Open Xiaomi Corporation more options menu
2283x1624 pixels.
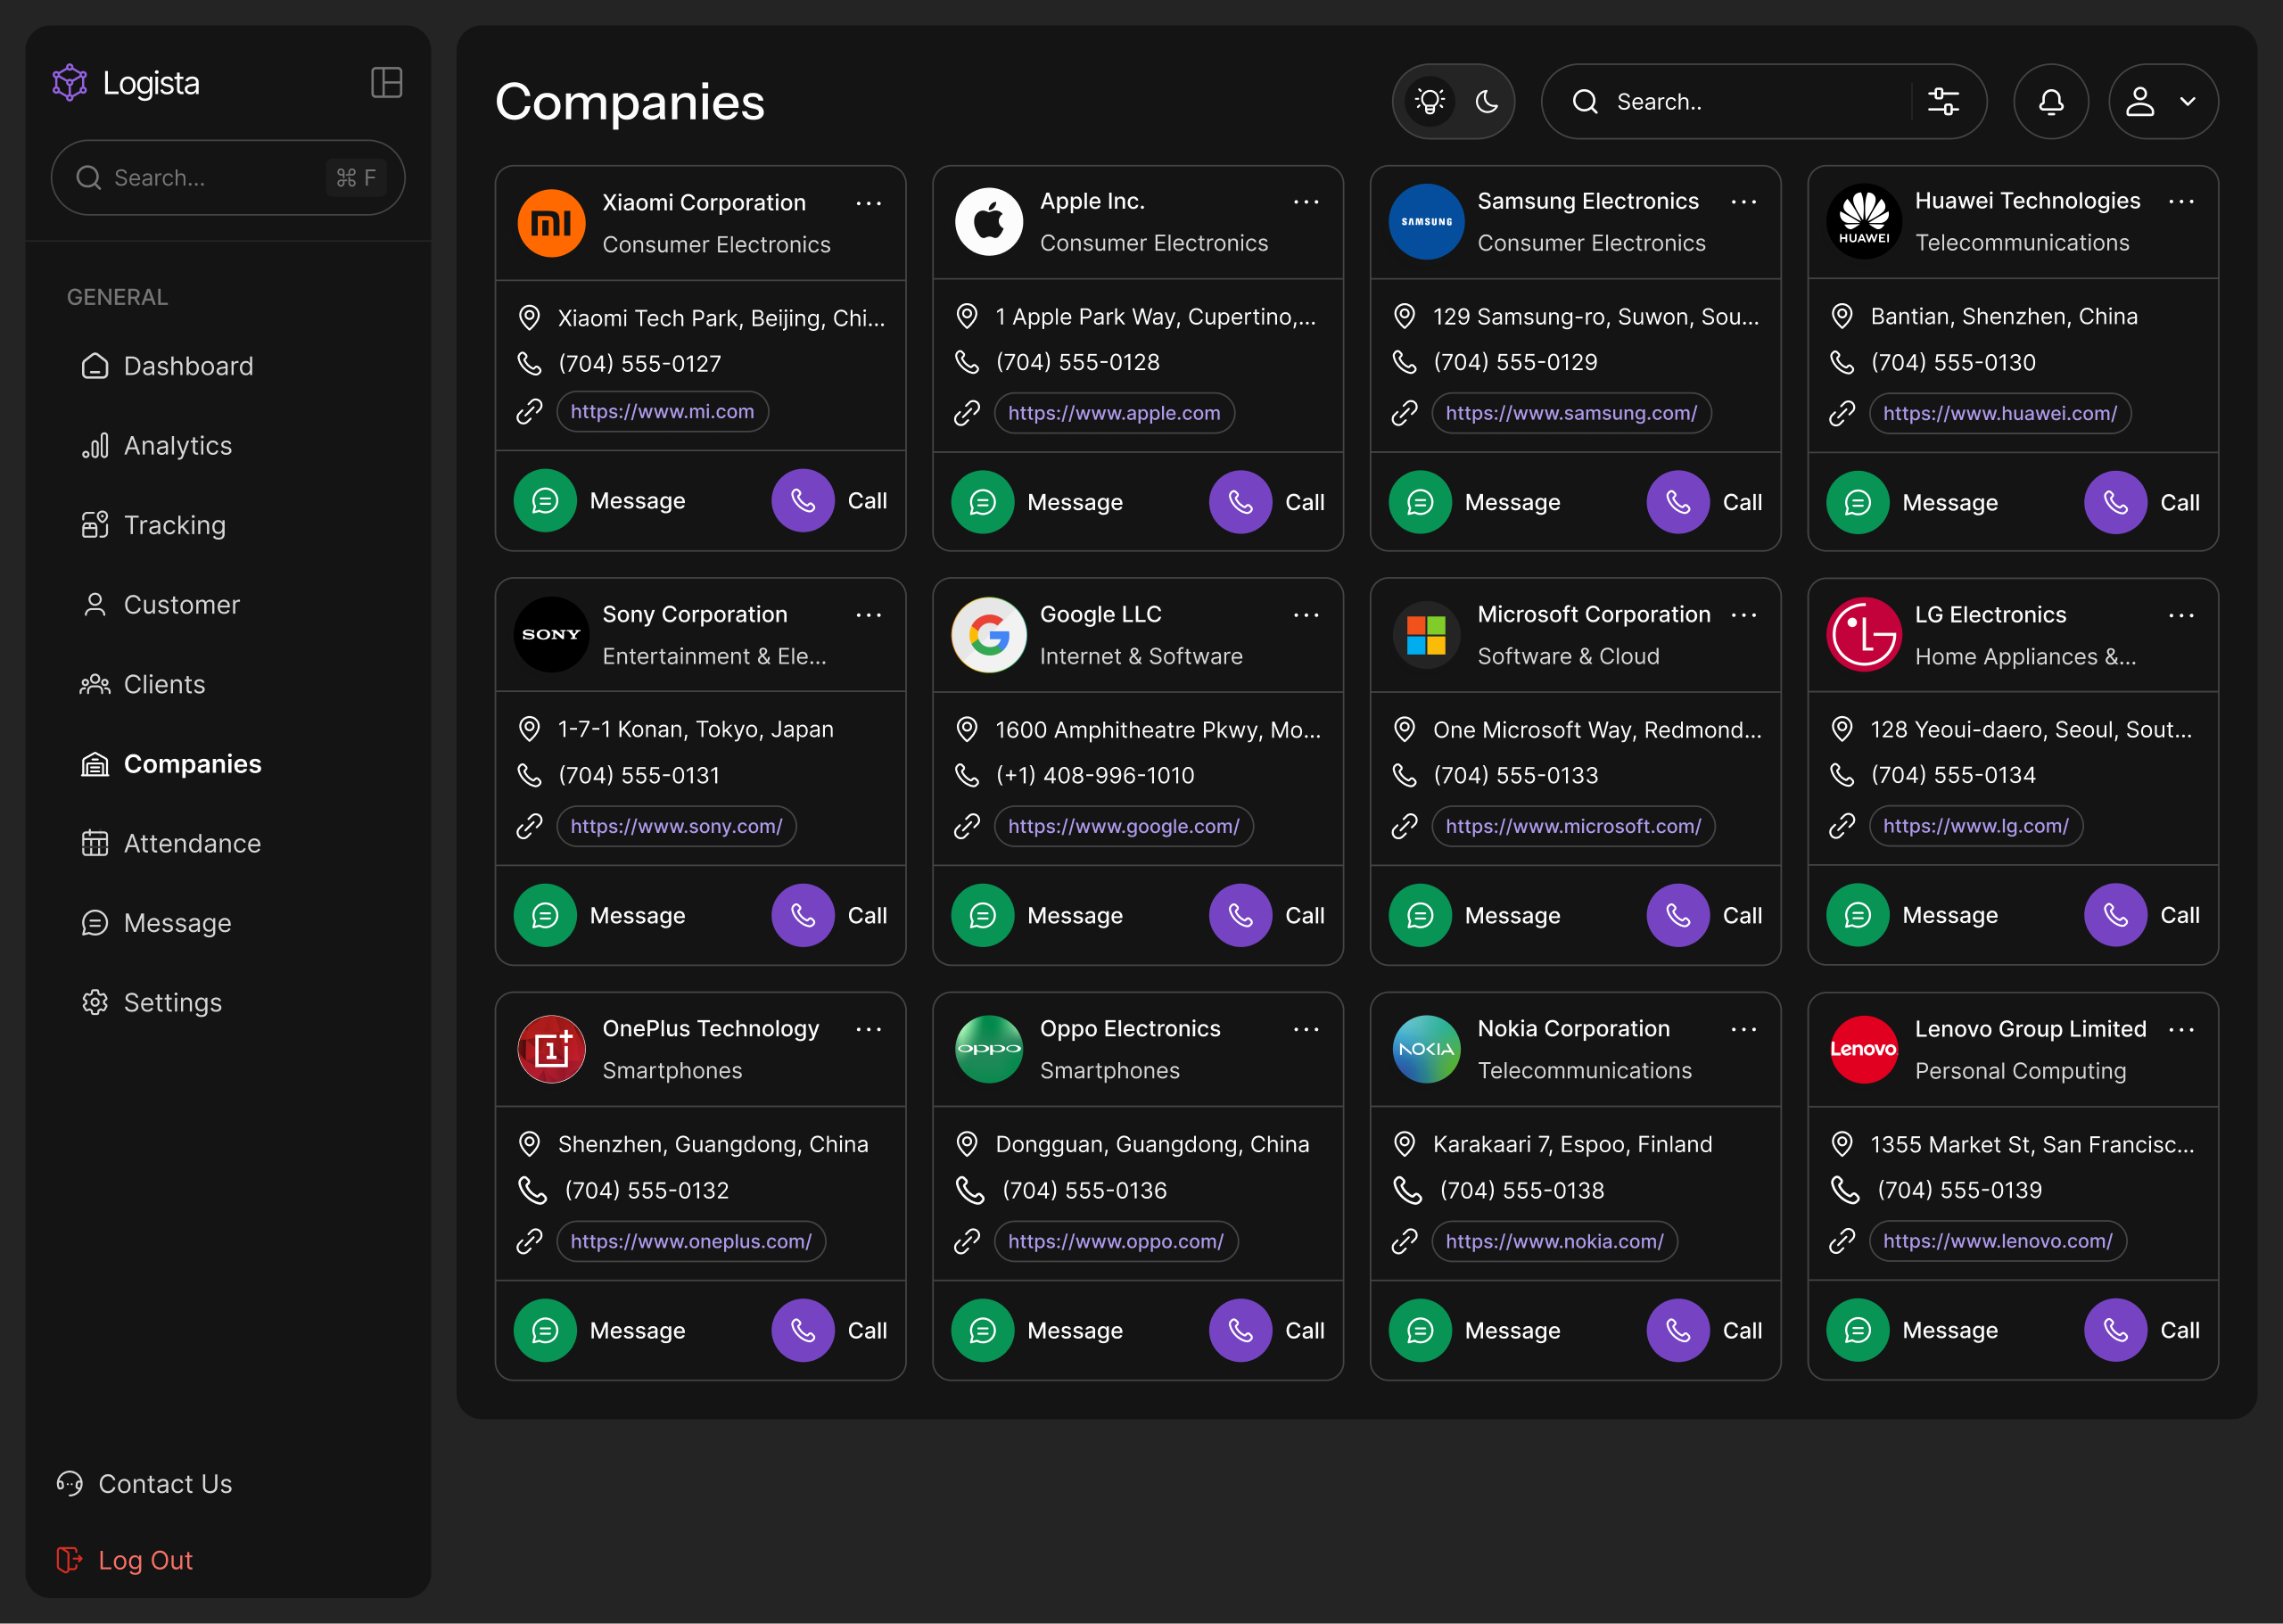[x=868, y=203]
